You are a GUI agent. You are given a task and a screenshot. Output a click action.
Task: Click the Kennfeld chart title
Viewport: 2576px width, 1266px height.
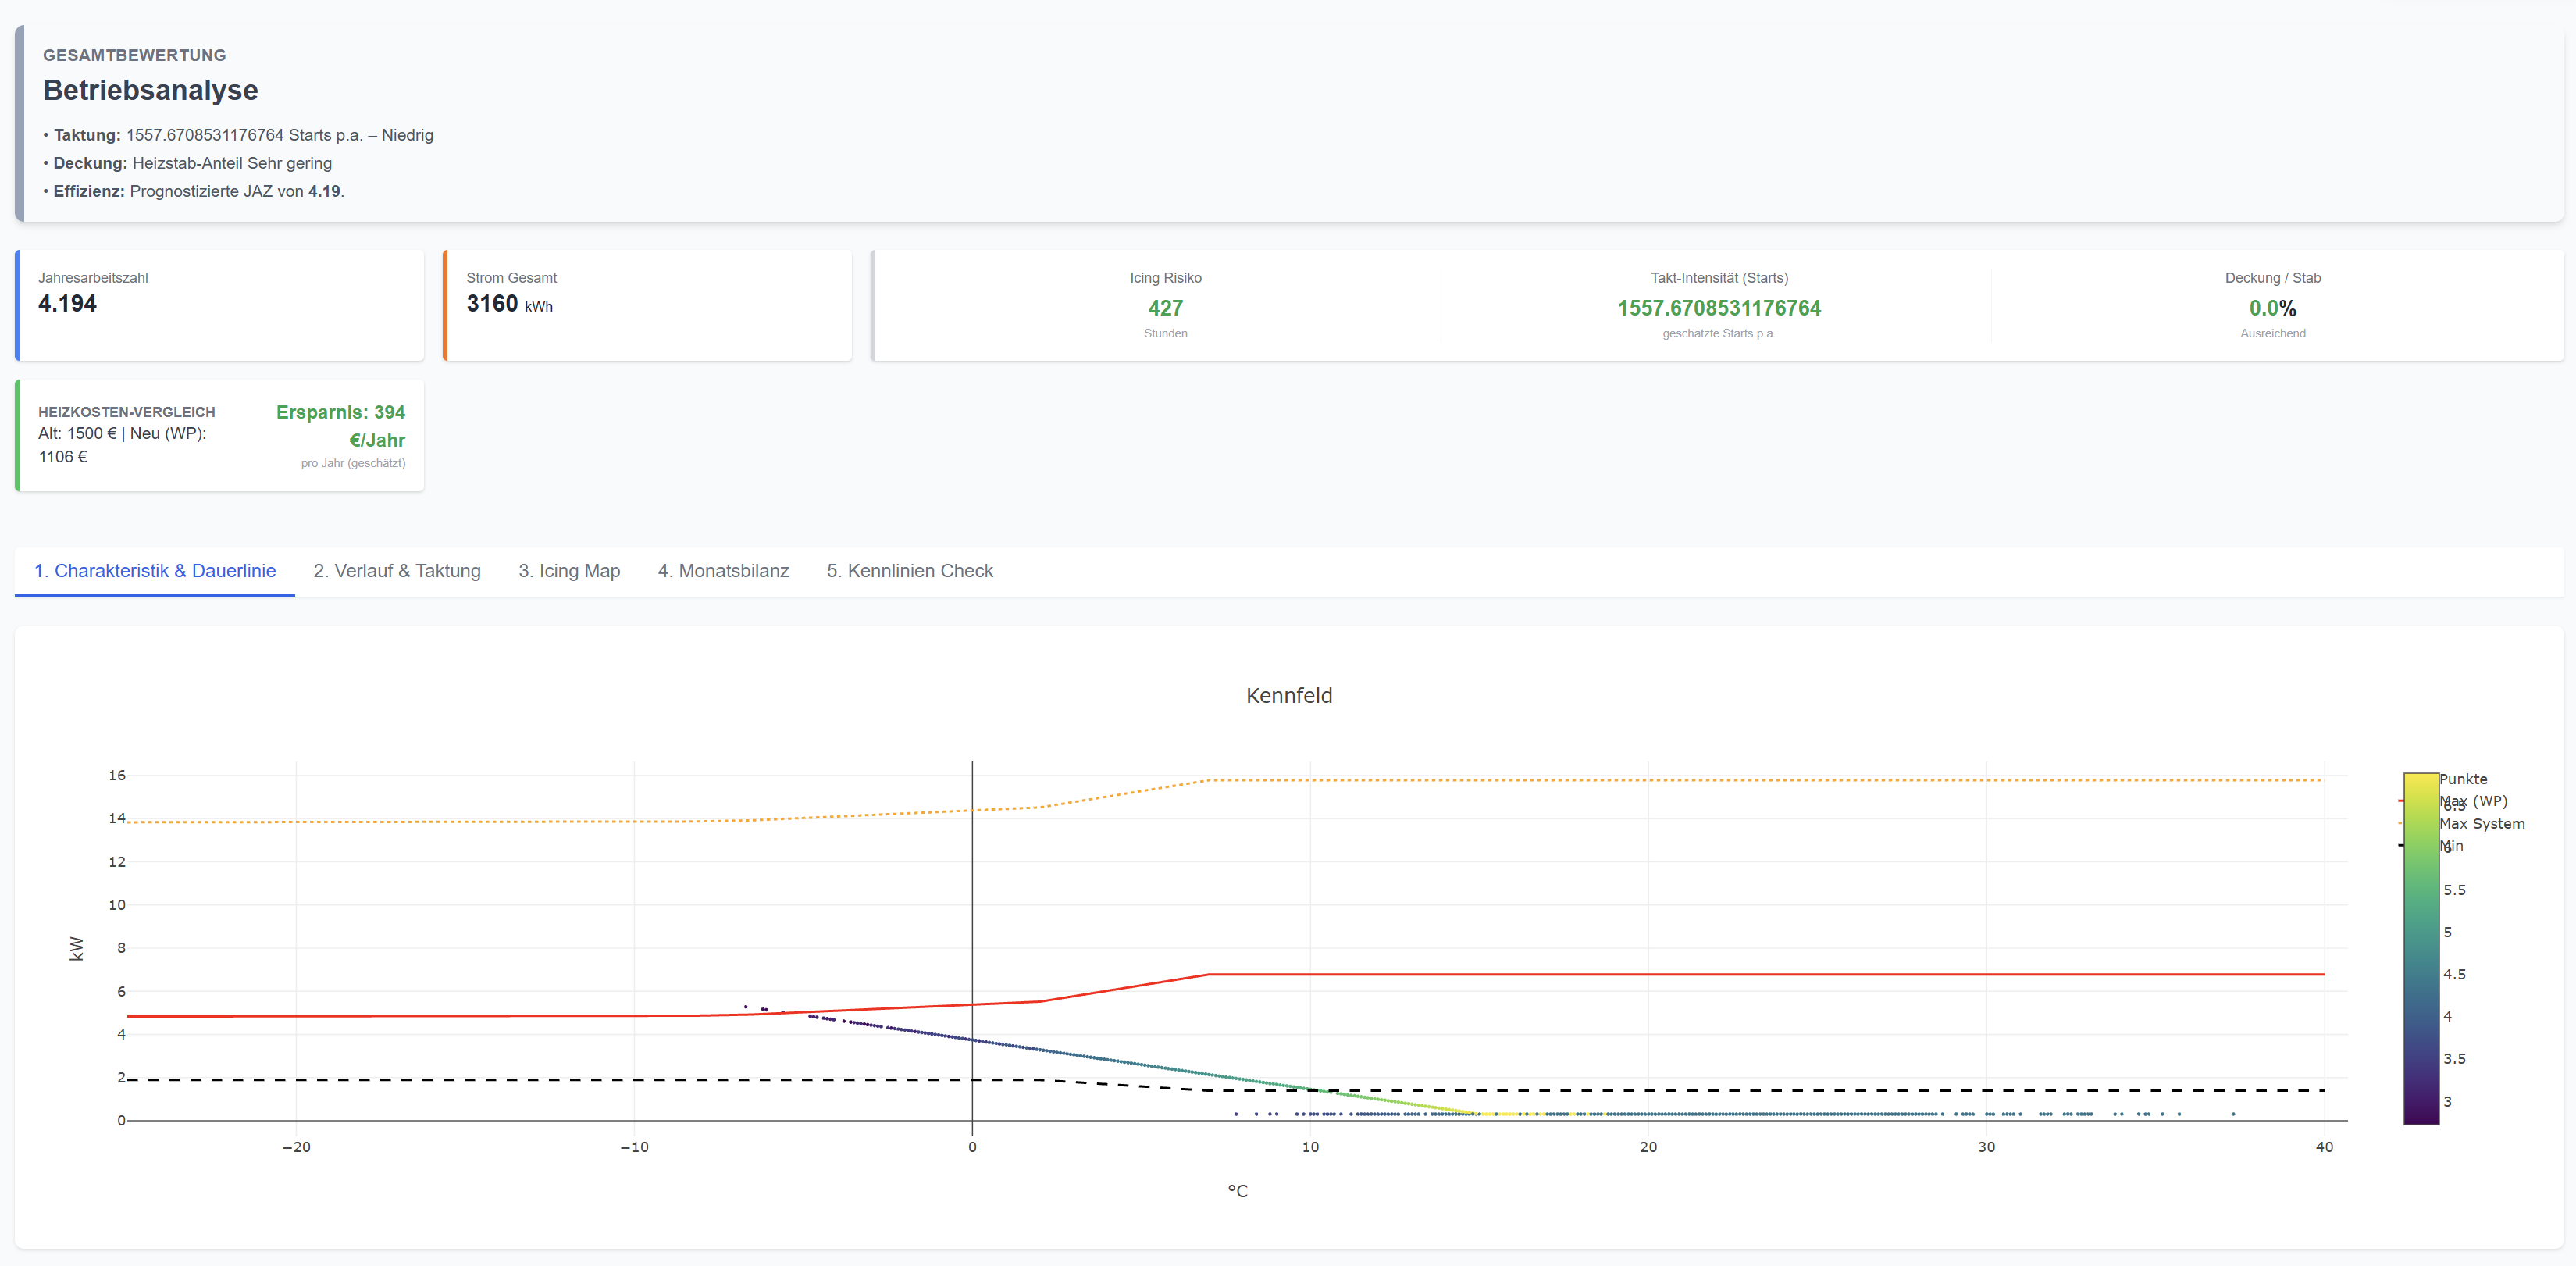(1288, 696)
